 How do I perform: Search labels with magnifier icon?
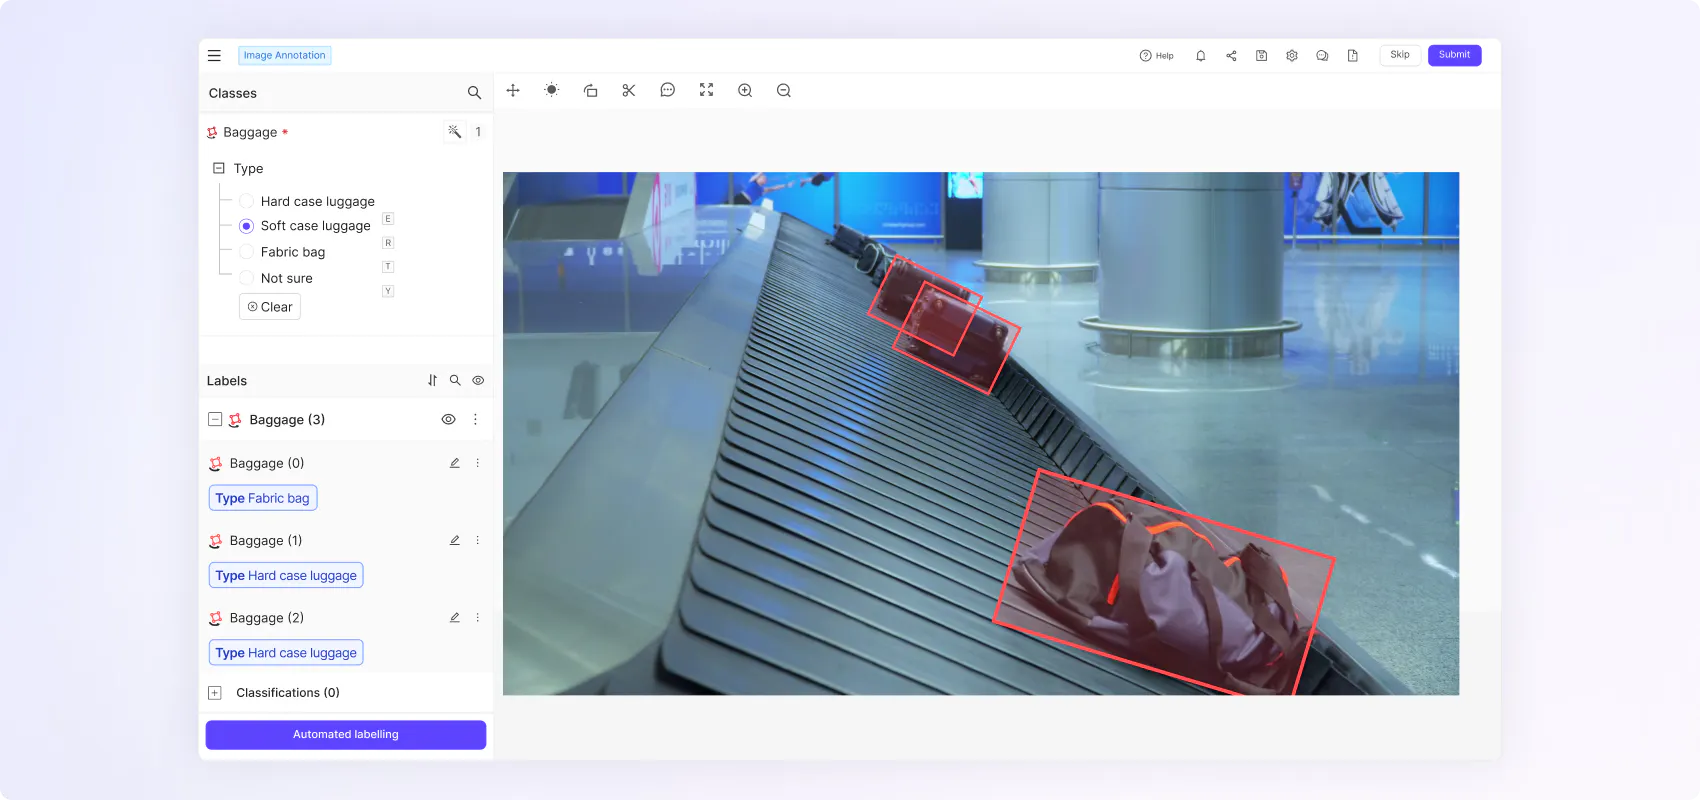point(455,380)
